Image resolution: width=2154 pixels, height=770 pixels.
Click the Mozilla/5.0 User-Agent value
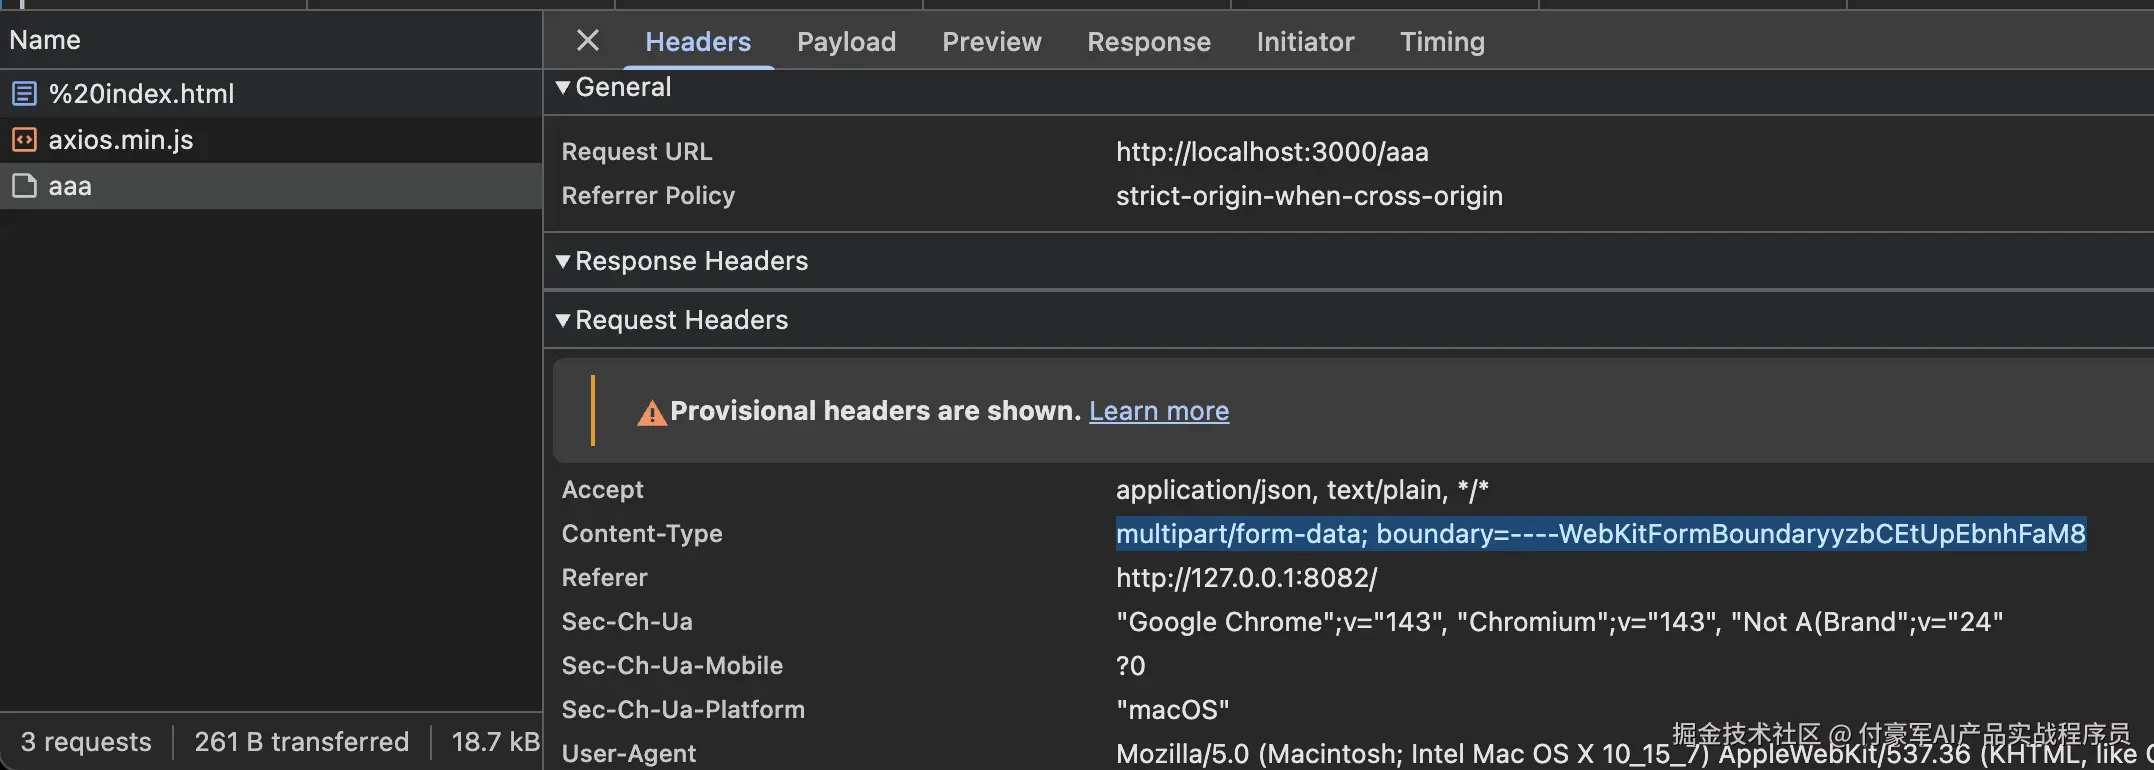pos(1634,754)
